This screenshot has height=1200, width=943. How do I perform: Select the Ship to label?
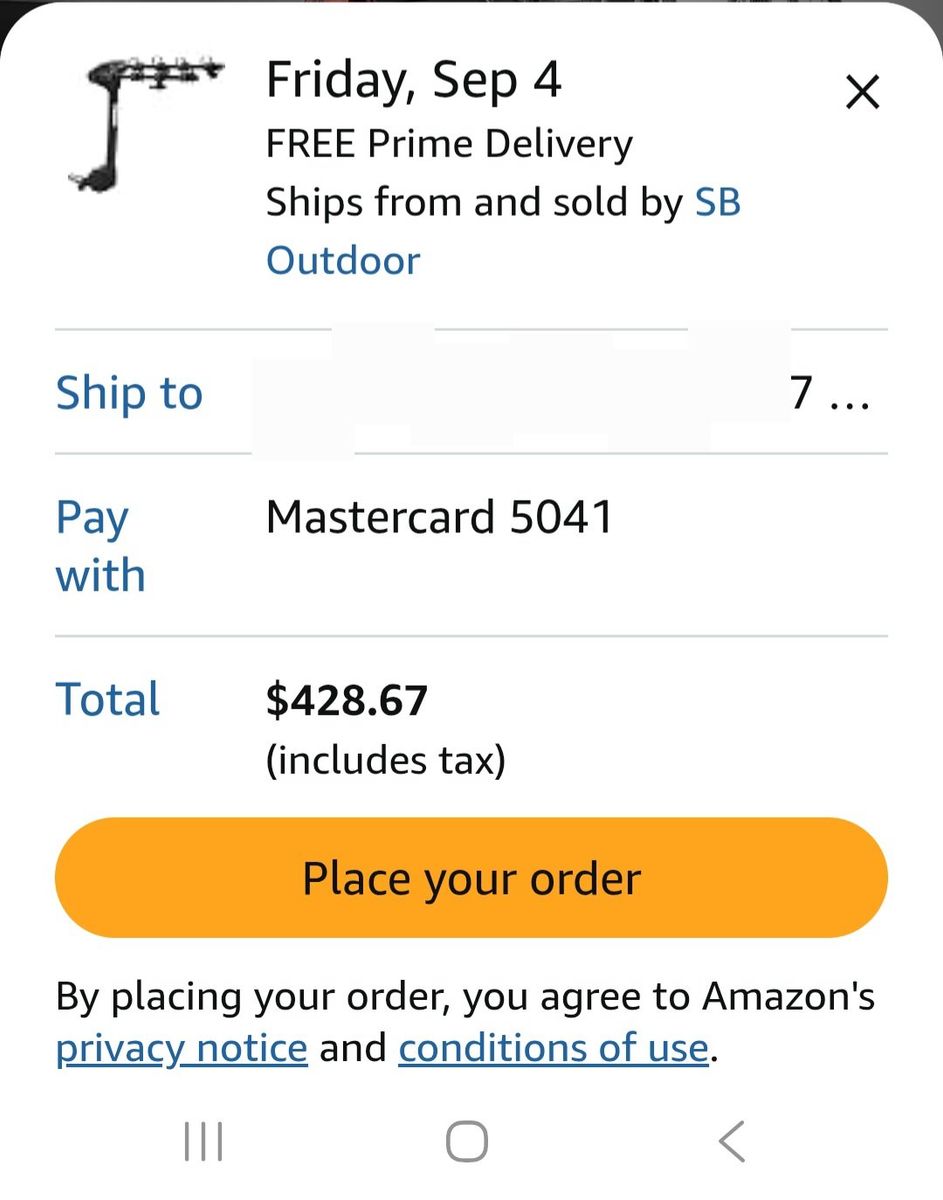(x=129, y=392)
